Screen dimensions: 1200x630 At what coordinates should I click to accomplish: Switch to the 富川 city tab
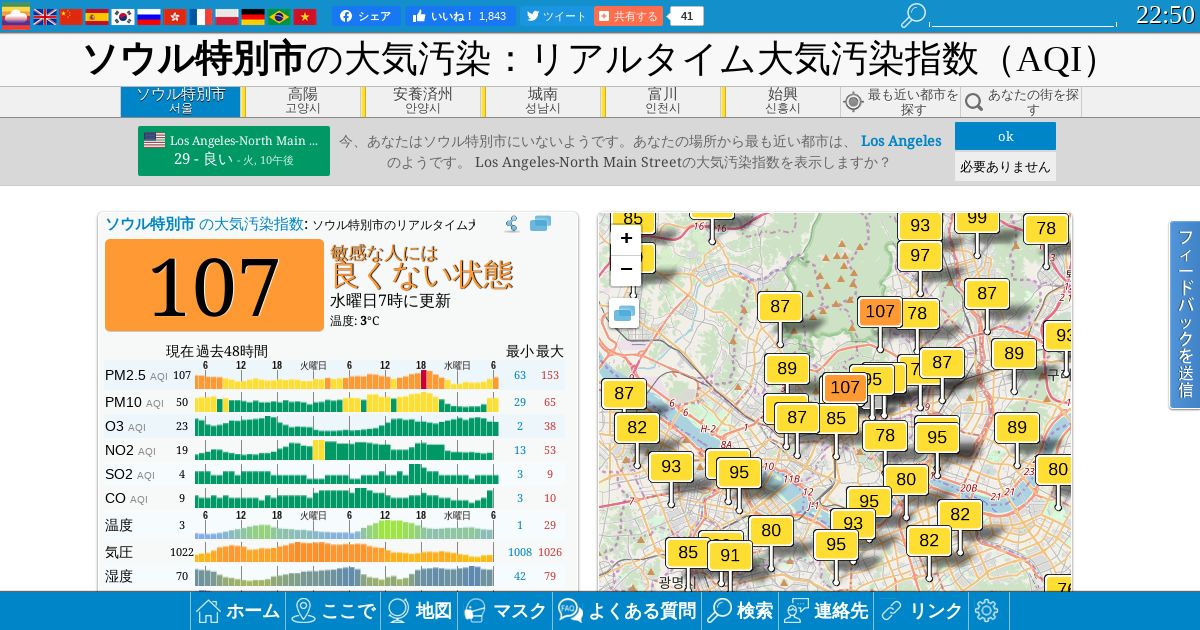click(x=663, y=101)
